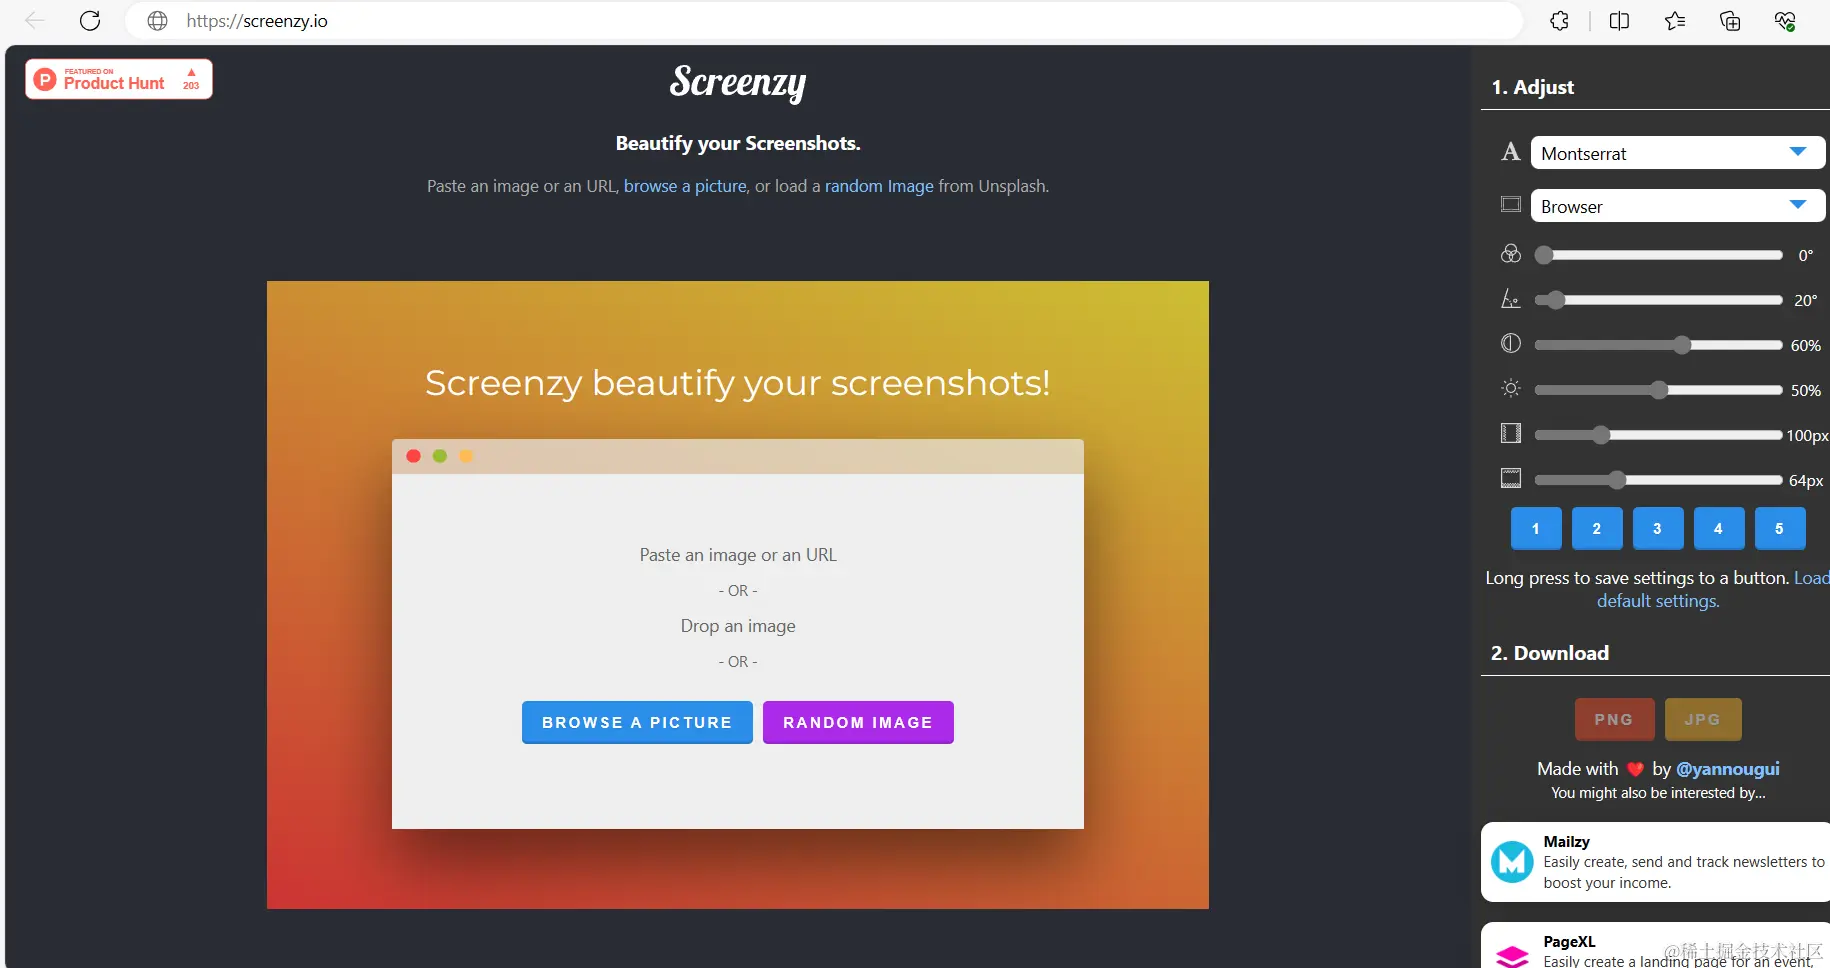Click Load default settings link
This screenshot has width=1830, height=968.
tap(1658, 601)
